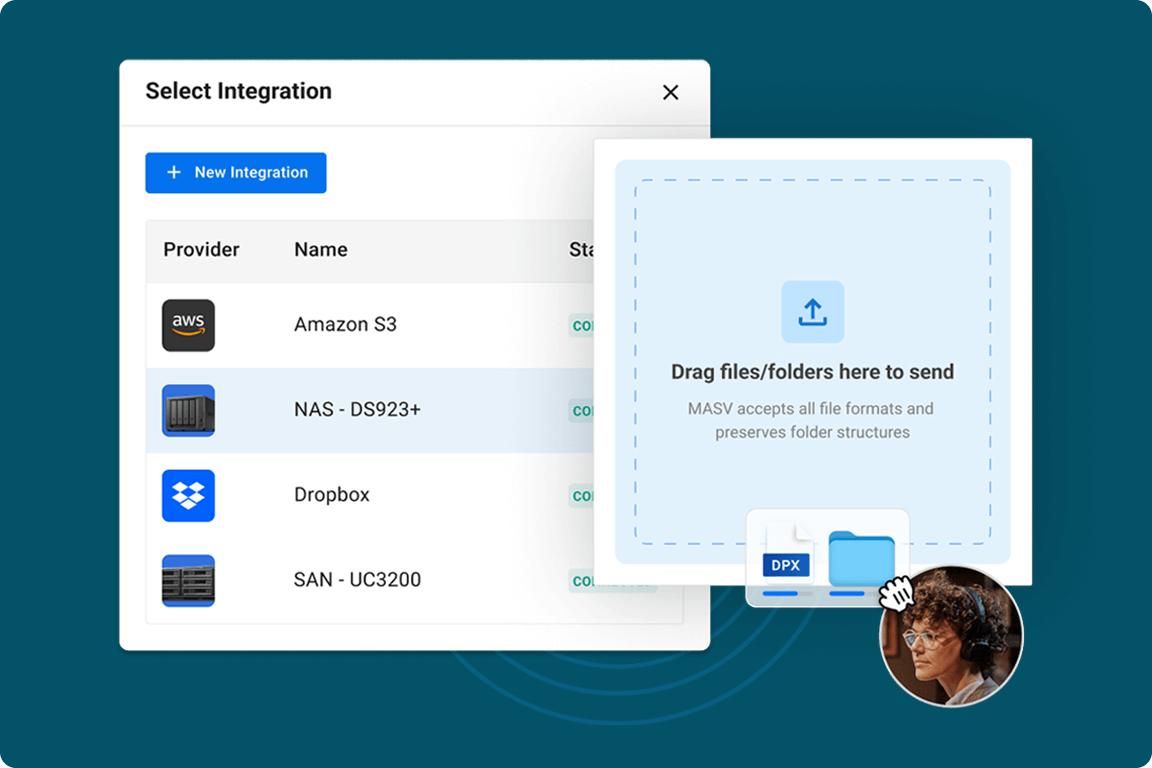Click the Name column header
The height and width of the screenshot is (768, 1152).
[320, 249]
